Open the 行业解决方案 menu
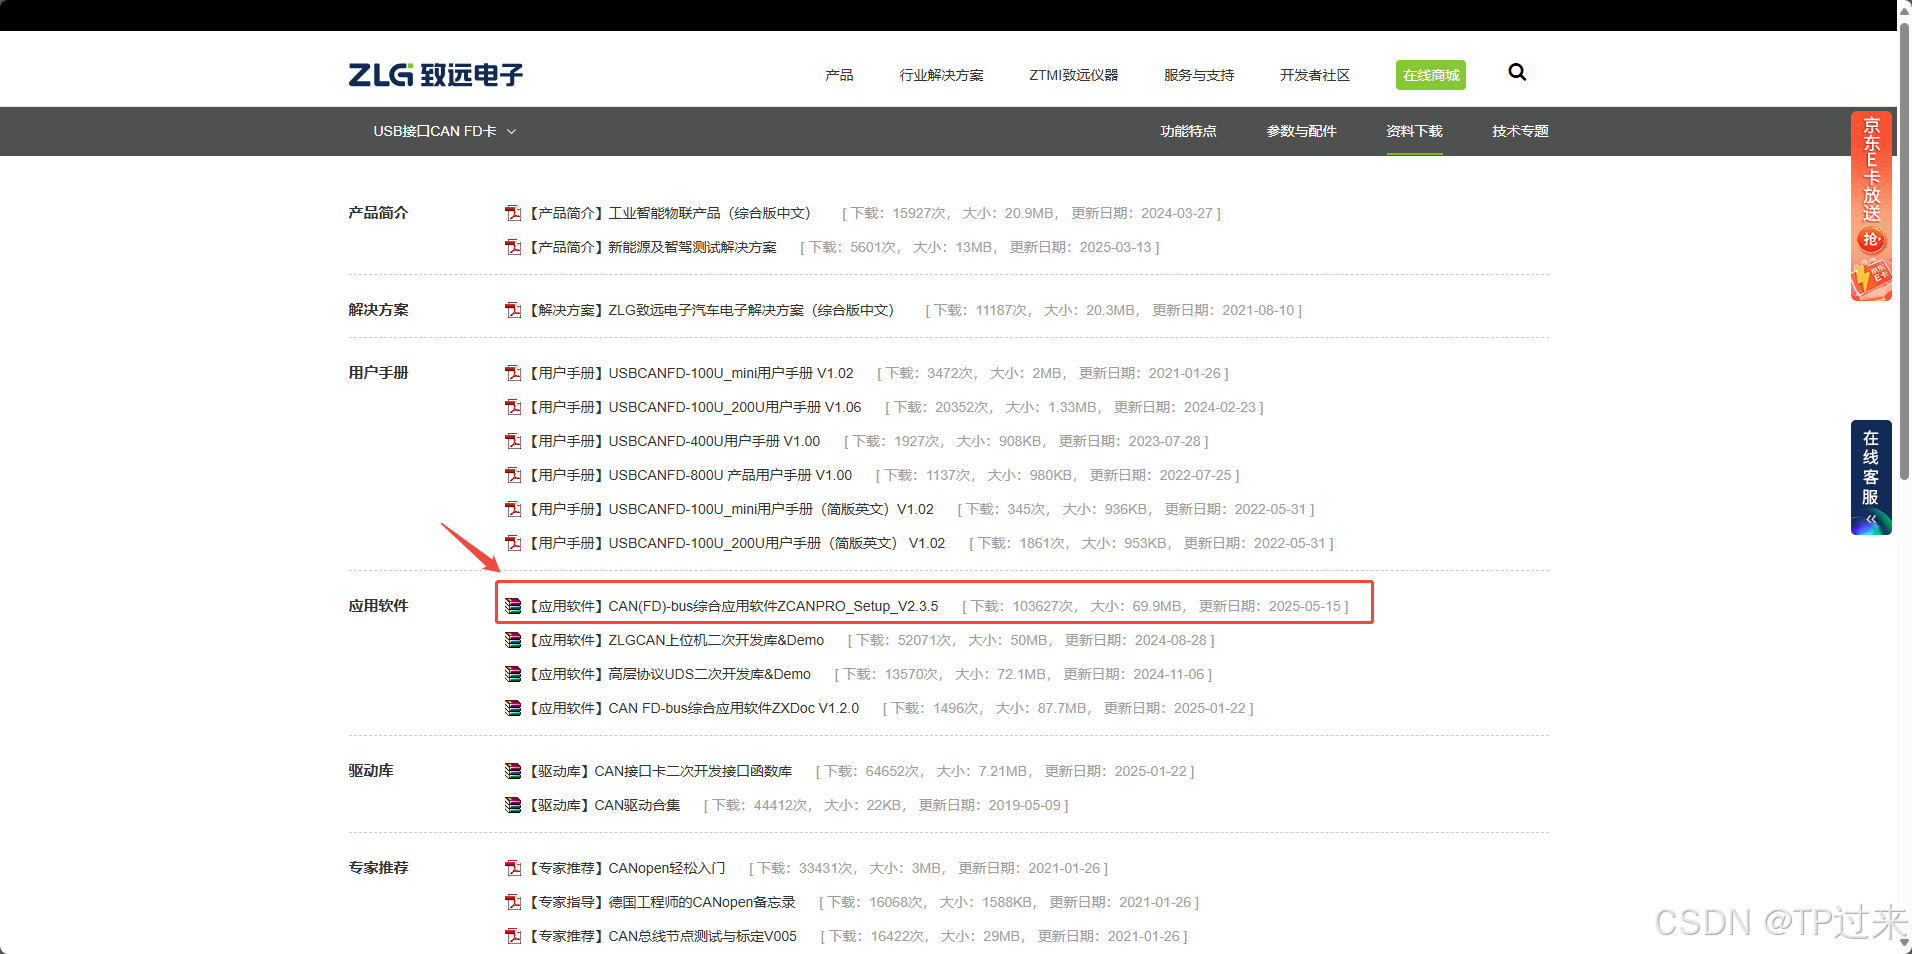Image resolution: width=1912 pixels, height=954 pixels. click(941, 75)
